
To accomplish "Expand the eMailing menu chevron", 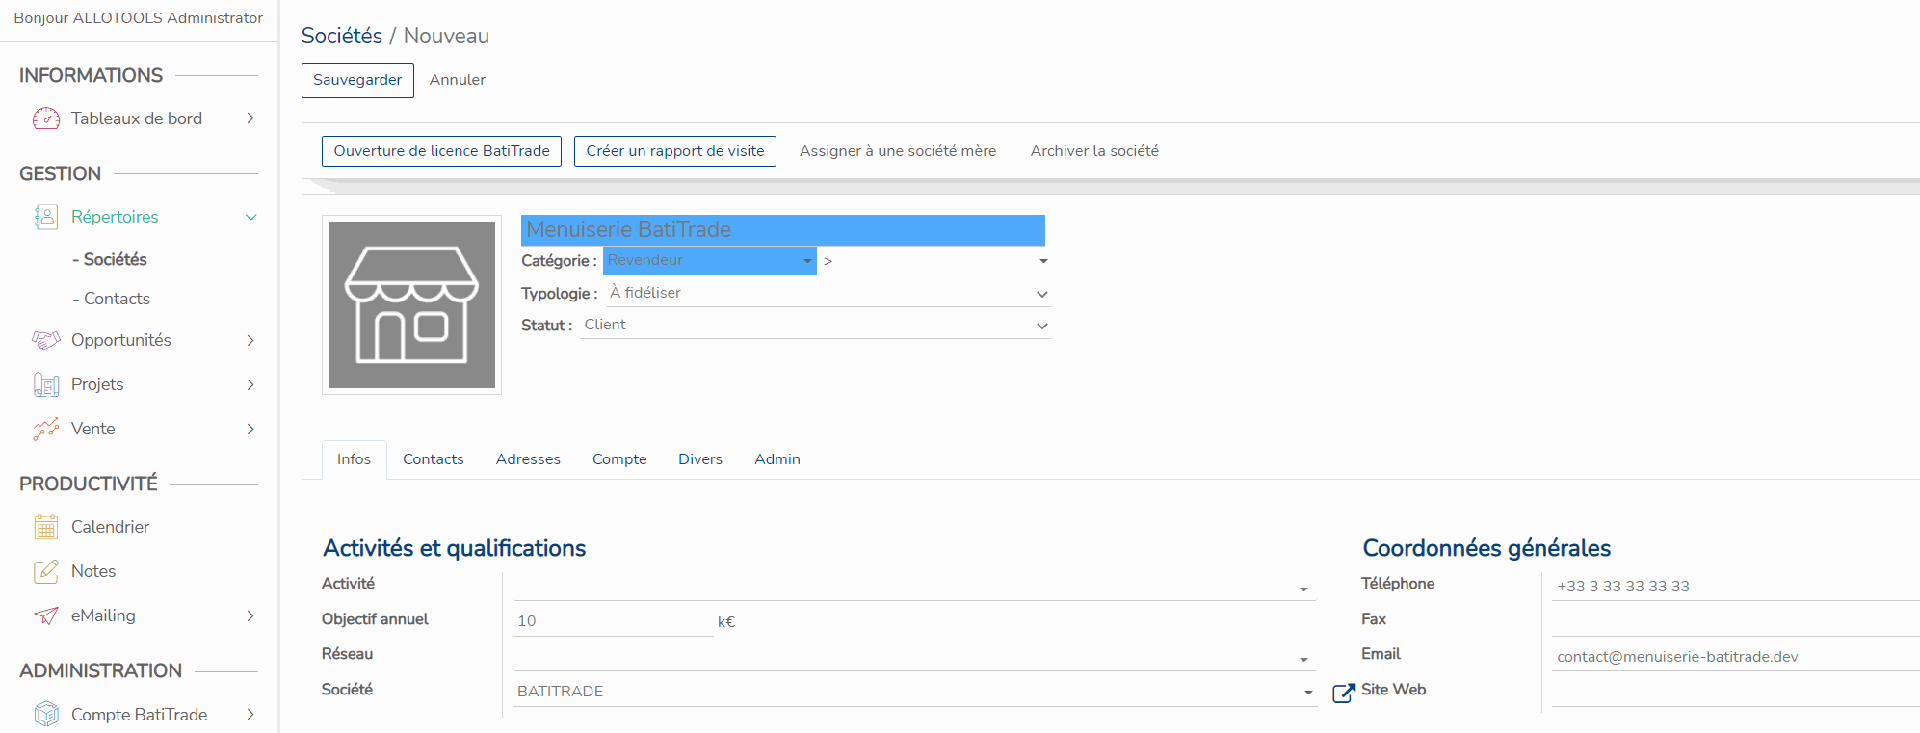I will [x=250, y=615].
